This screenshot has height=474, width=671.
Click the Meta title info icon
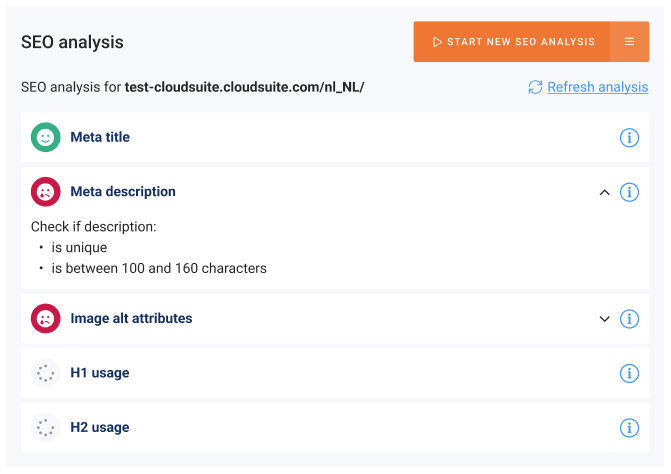pos(629,138)
